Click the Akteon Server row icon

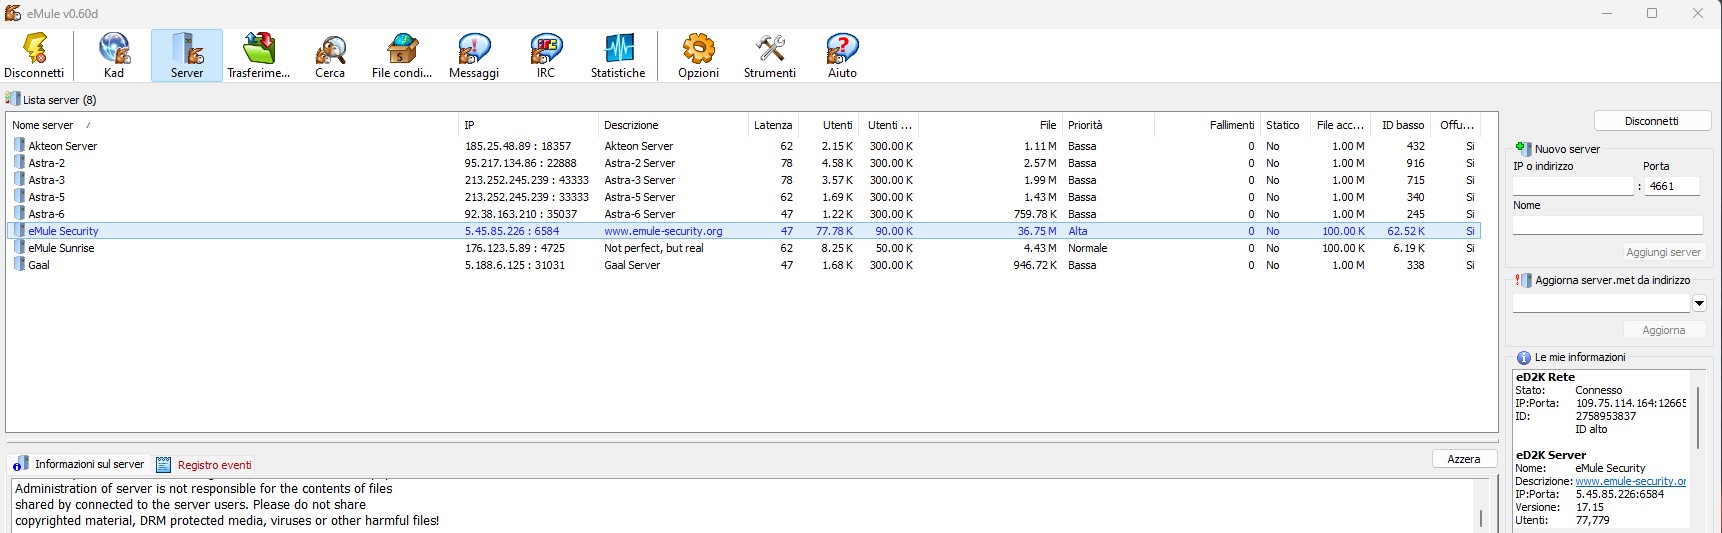point(19,145)
